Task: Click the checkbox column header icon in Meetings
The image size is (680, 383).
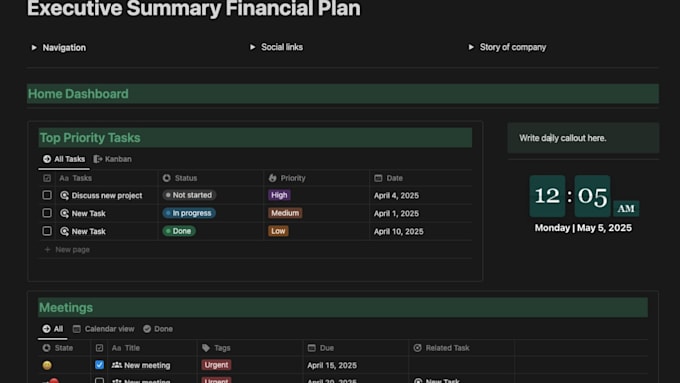Action: (x=99, y=348)
